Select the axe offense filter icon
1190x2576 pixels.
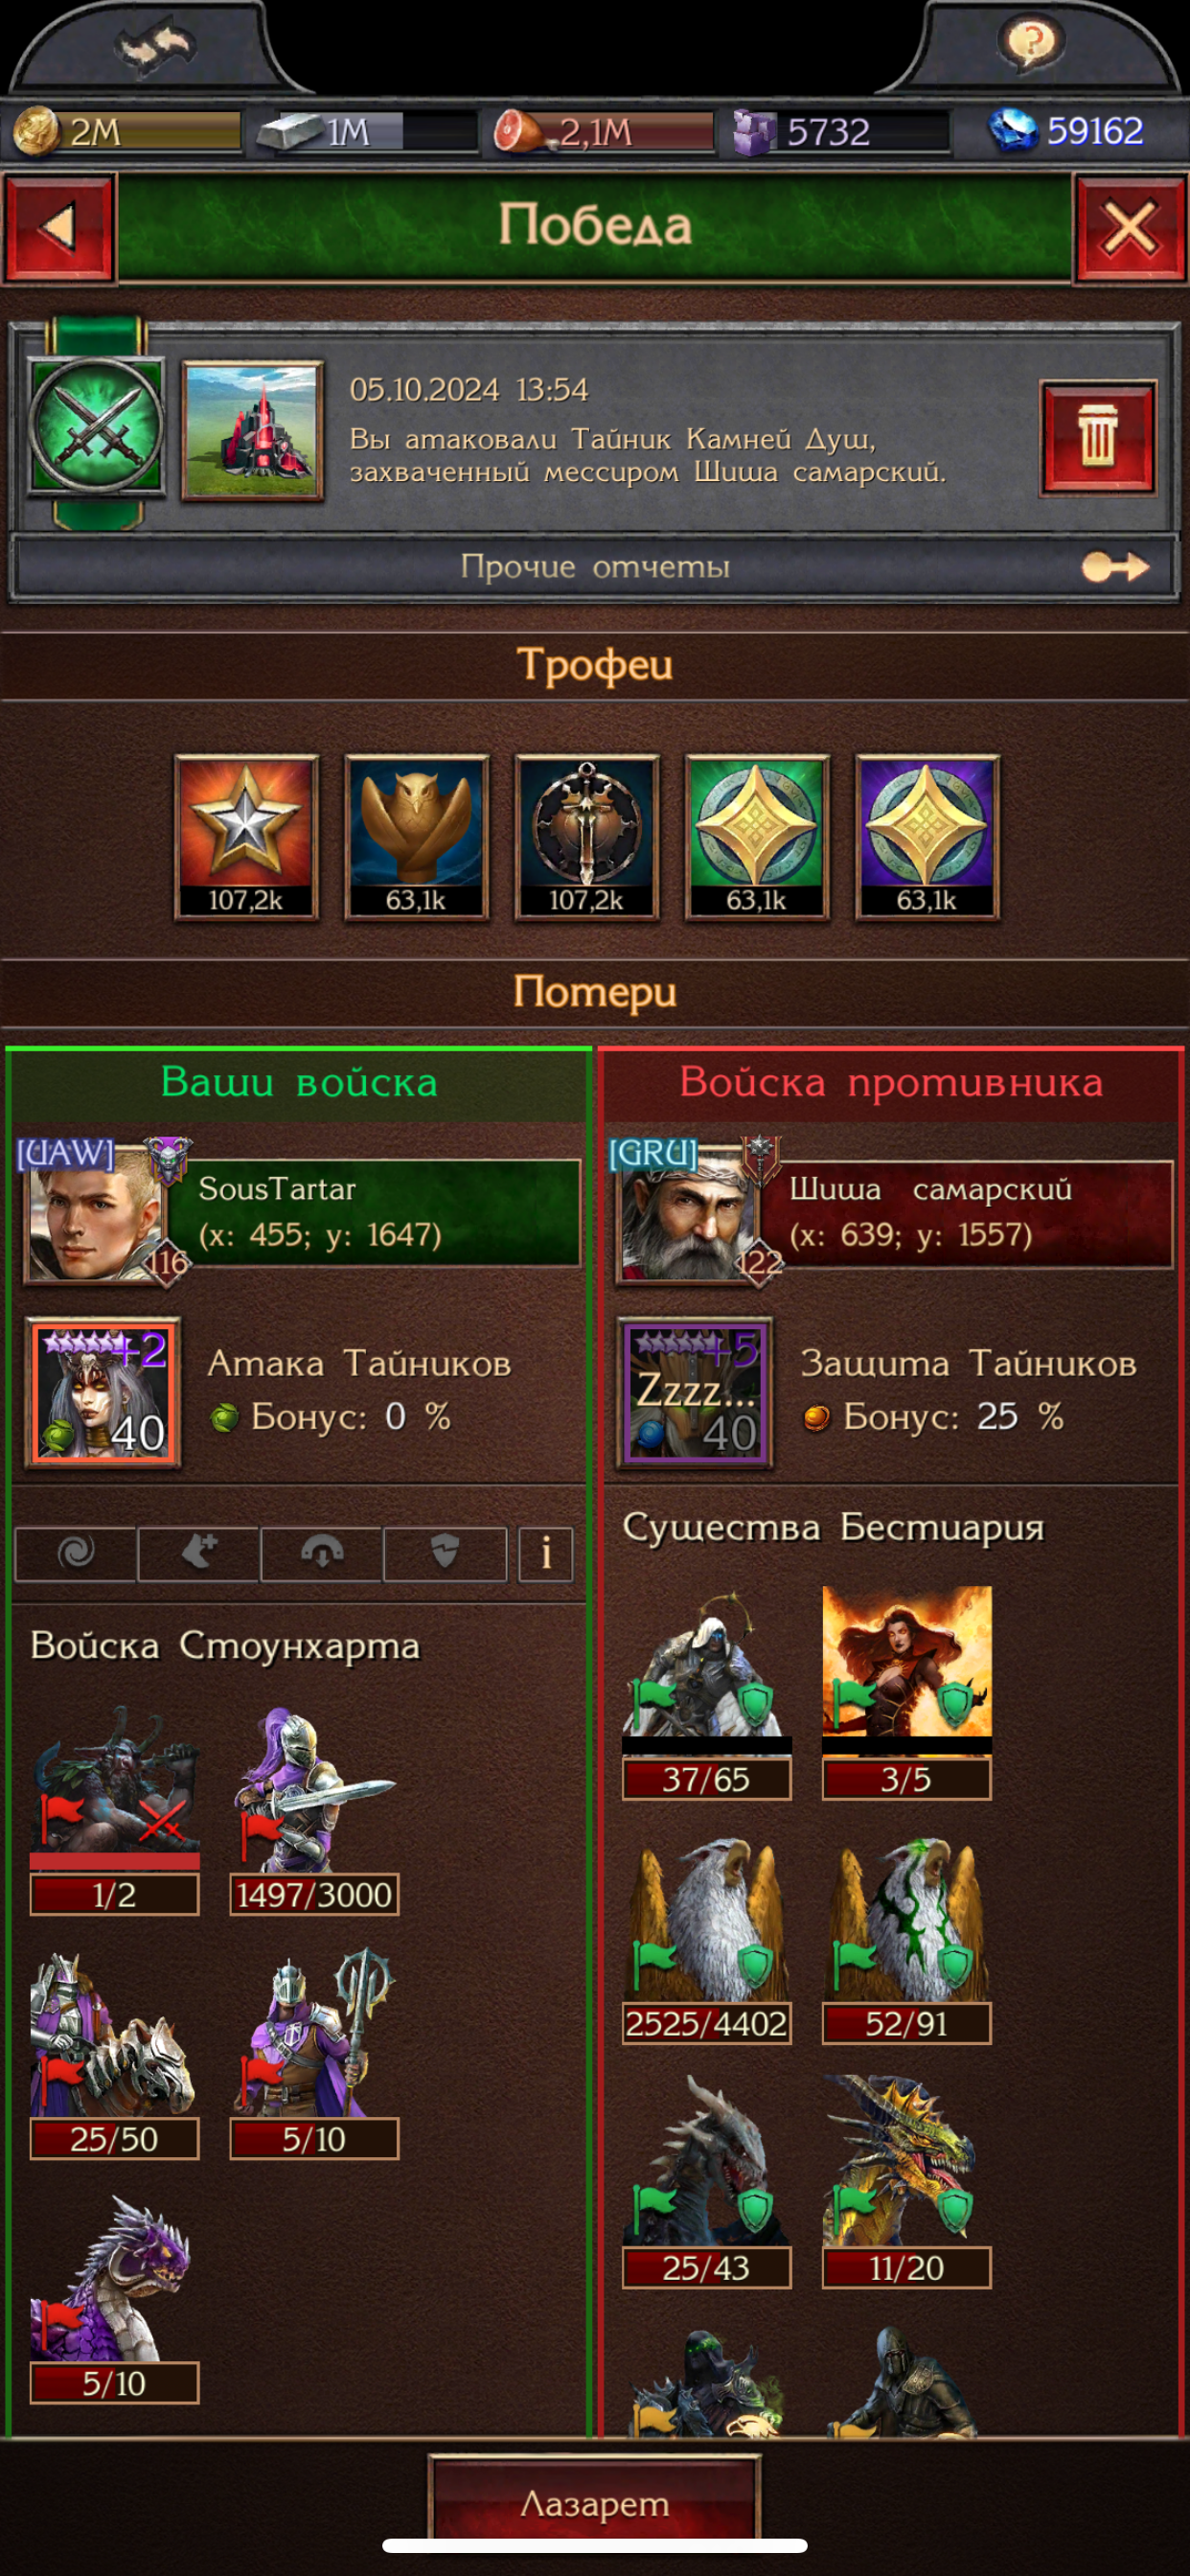click(x=199, y=1554)
